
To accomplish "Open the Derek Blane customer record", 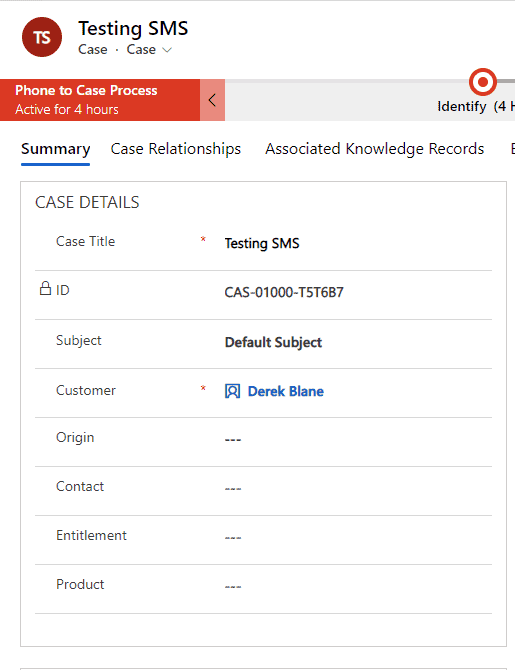I will [285, 391].
